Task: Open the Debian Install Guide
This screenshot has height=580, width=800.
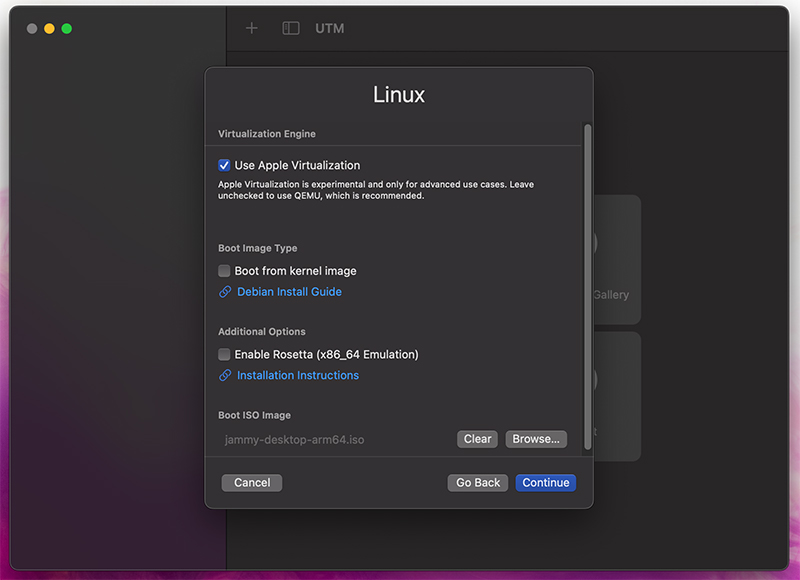Action: [x=288, y=291]
